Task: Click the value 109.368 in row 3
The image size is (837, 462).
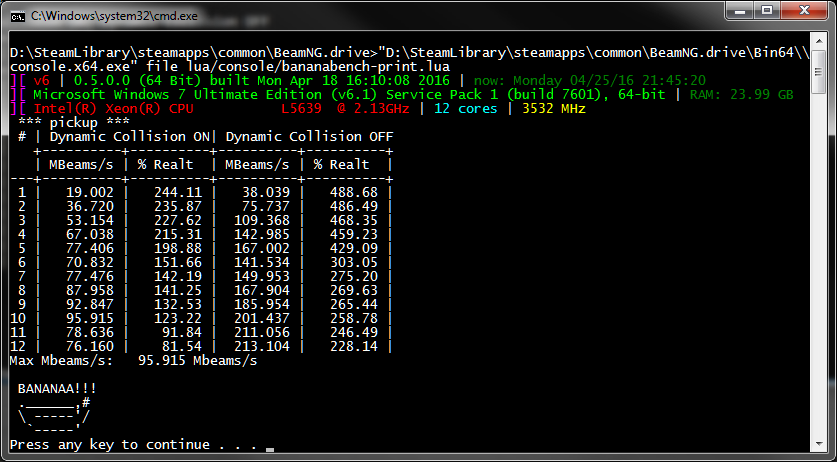Action: 262,220
